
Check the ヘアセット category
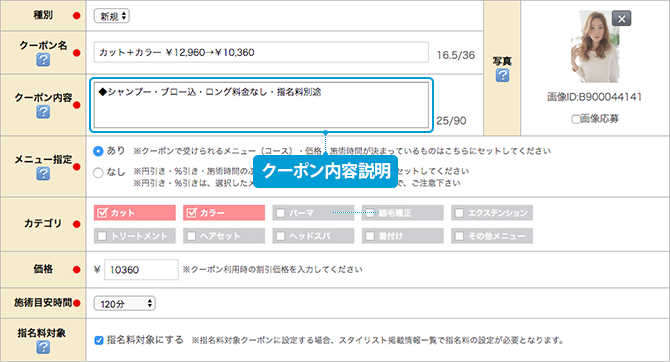click(x=224, y=236)
